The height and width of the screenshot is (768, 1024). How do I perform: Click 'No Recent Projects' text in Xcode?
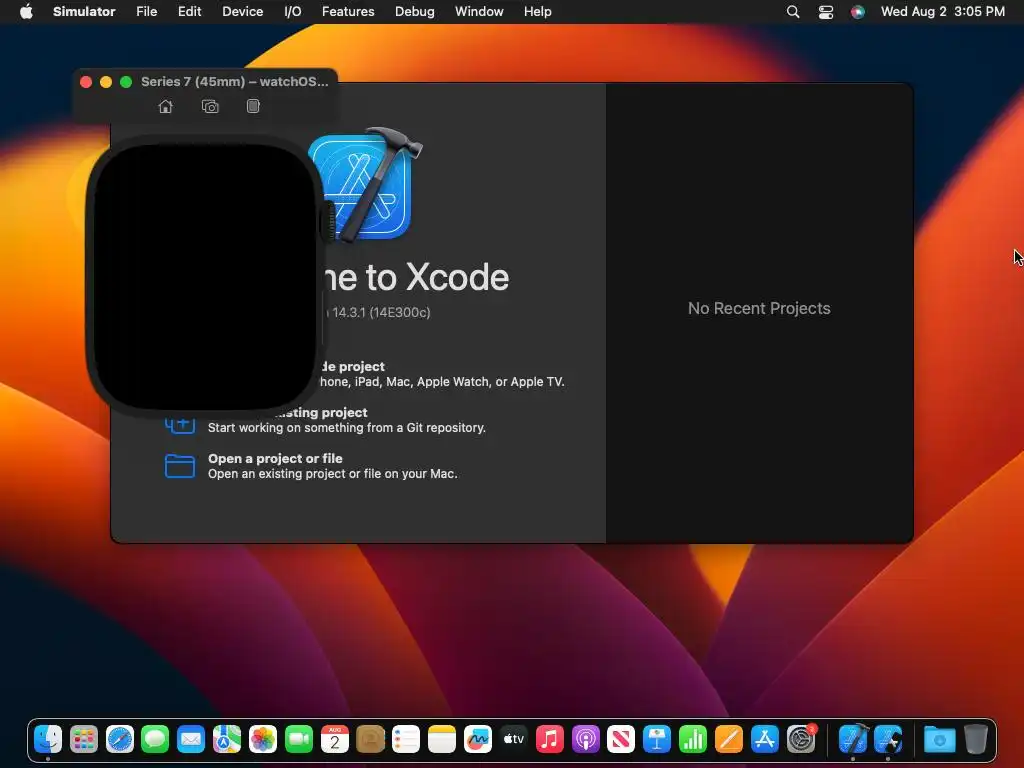tap(759, 308)
